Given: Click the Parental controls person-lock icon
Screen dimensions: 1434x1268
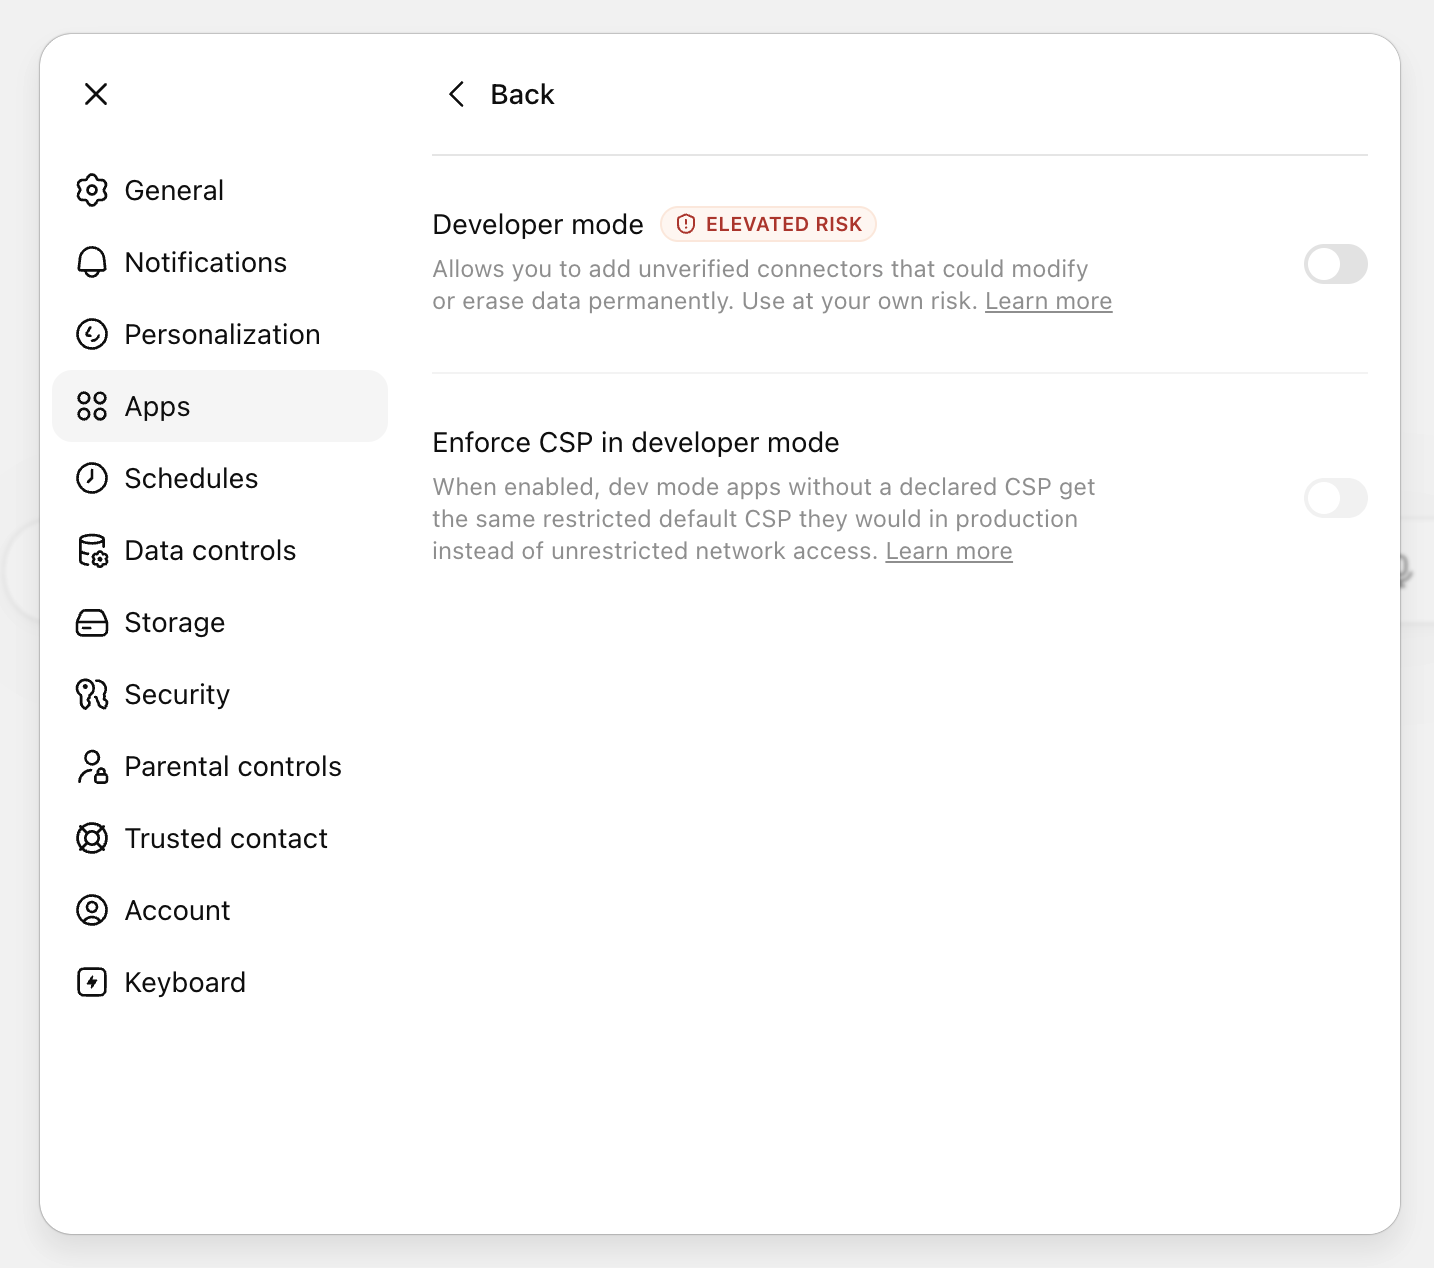Looking at the screenshot, I should [x=92, y=766].
